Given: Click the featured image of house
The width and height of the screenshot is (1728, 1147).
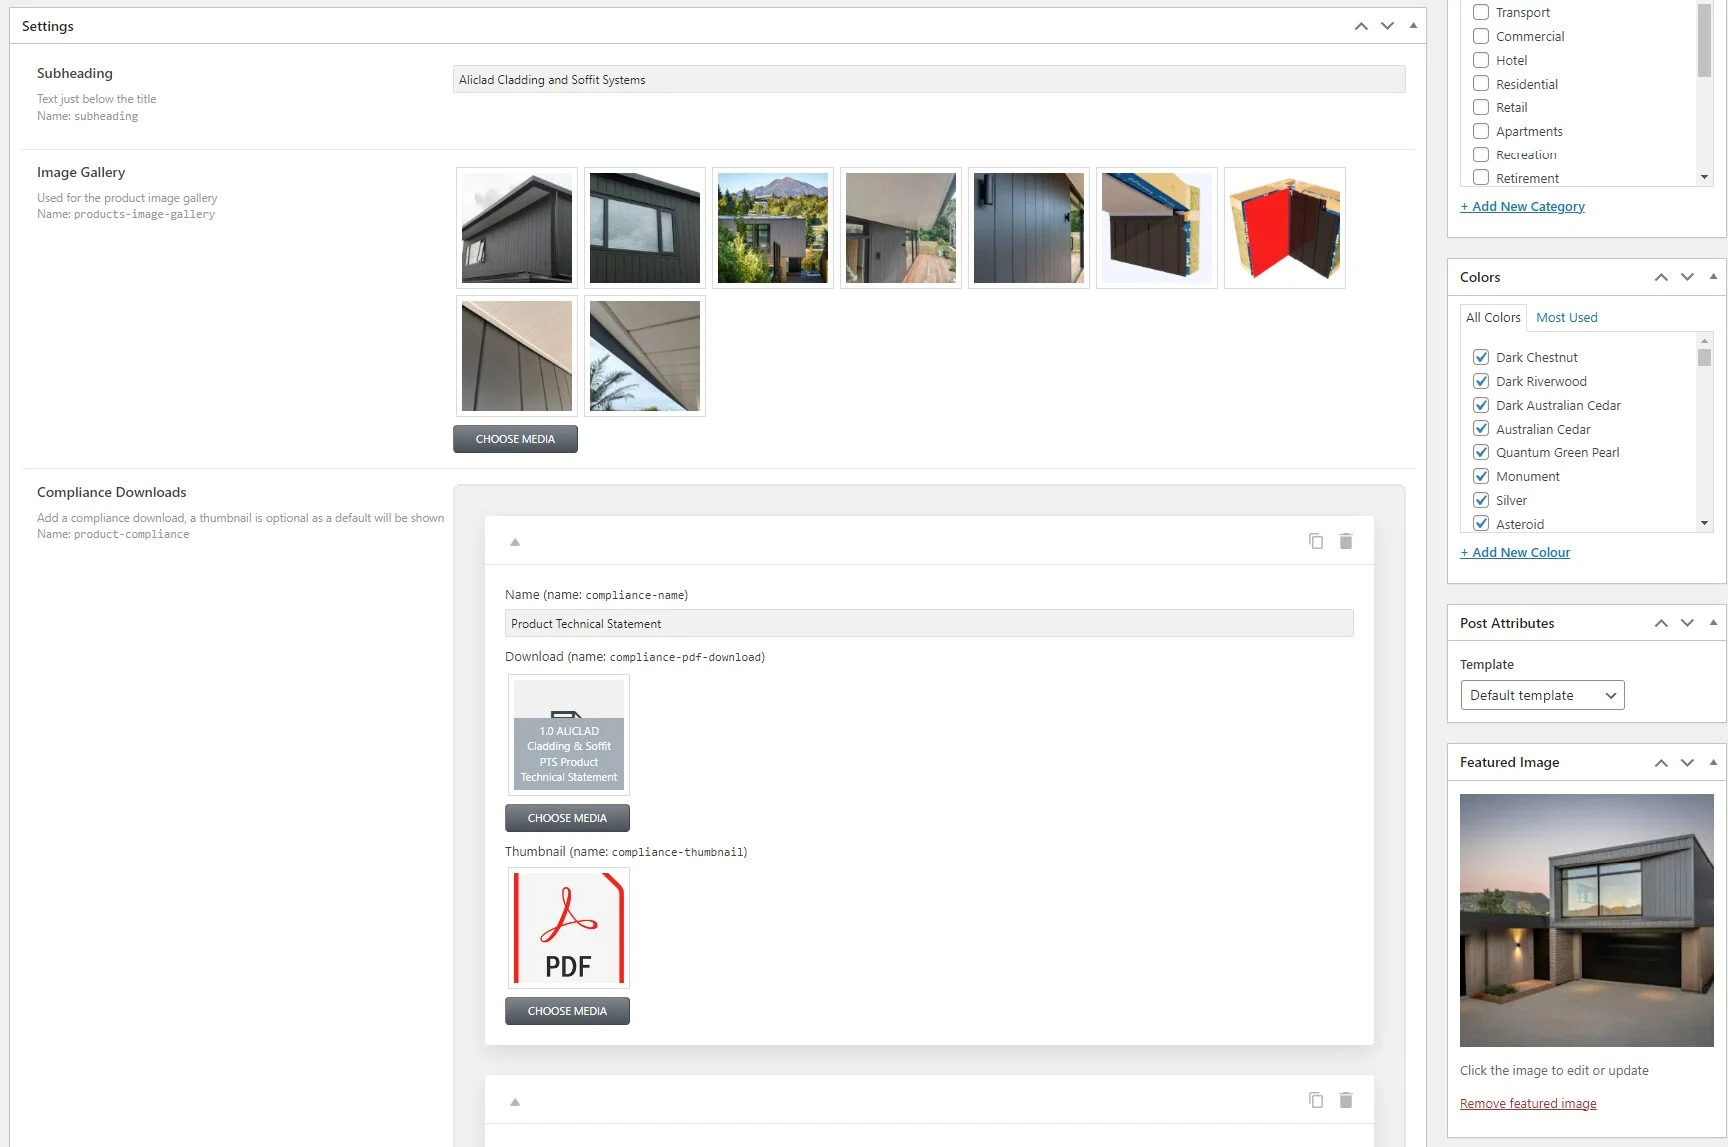Looking at the screenshot, I should [x=1586, y=920].
